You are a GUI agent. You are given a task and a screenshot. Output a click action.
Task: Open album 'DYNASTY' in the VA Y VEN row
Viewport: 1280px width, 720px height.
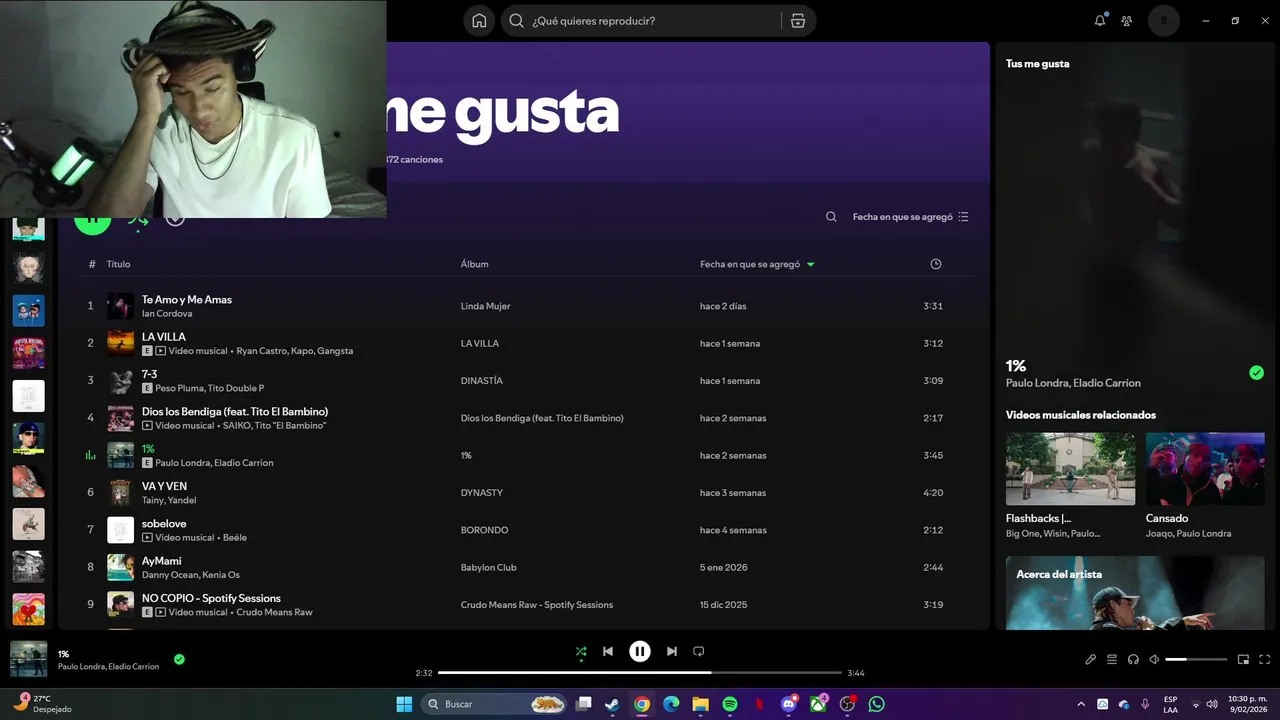pos(481,493)
